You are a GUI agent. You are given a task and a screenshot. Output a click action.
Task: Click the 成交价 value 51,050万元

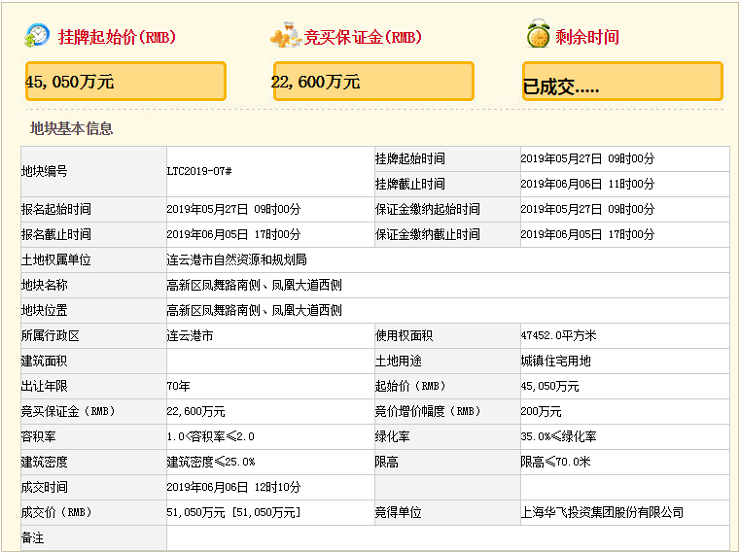[233, 512]
